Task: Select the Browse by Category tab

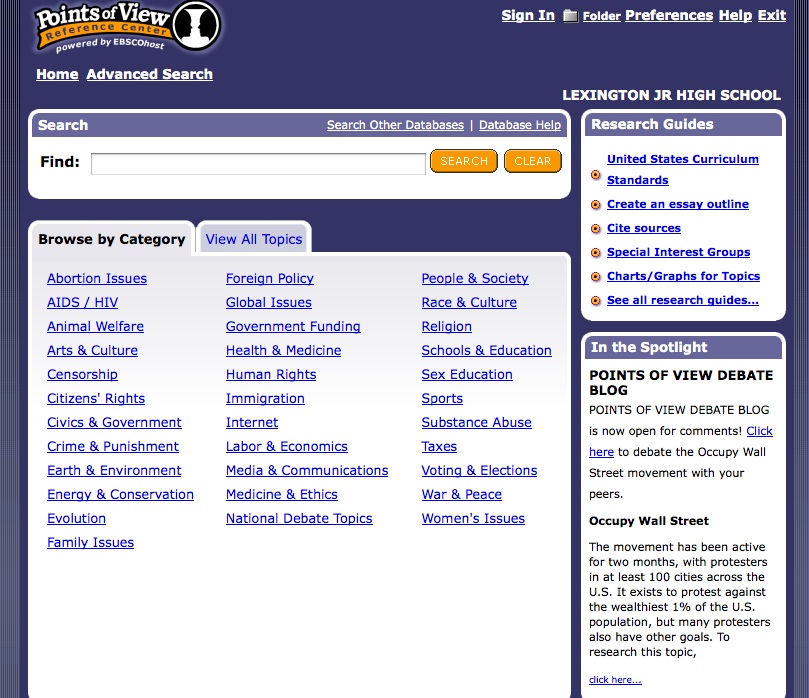Action: tap(111, 239)
